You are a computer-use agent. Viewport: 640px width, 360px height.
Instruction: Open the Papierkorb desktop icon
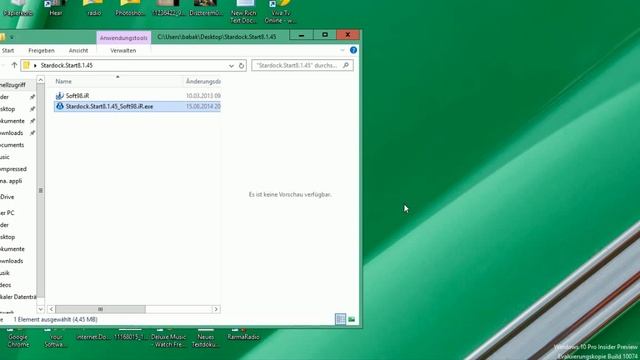(x=18, y=8)
